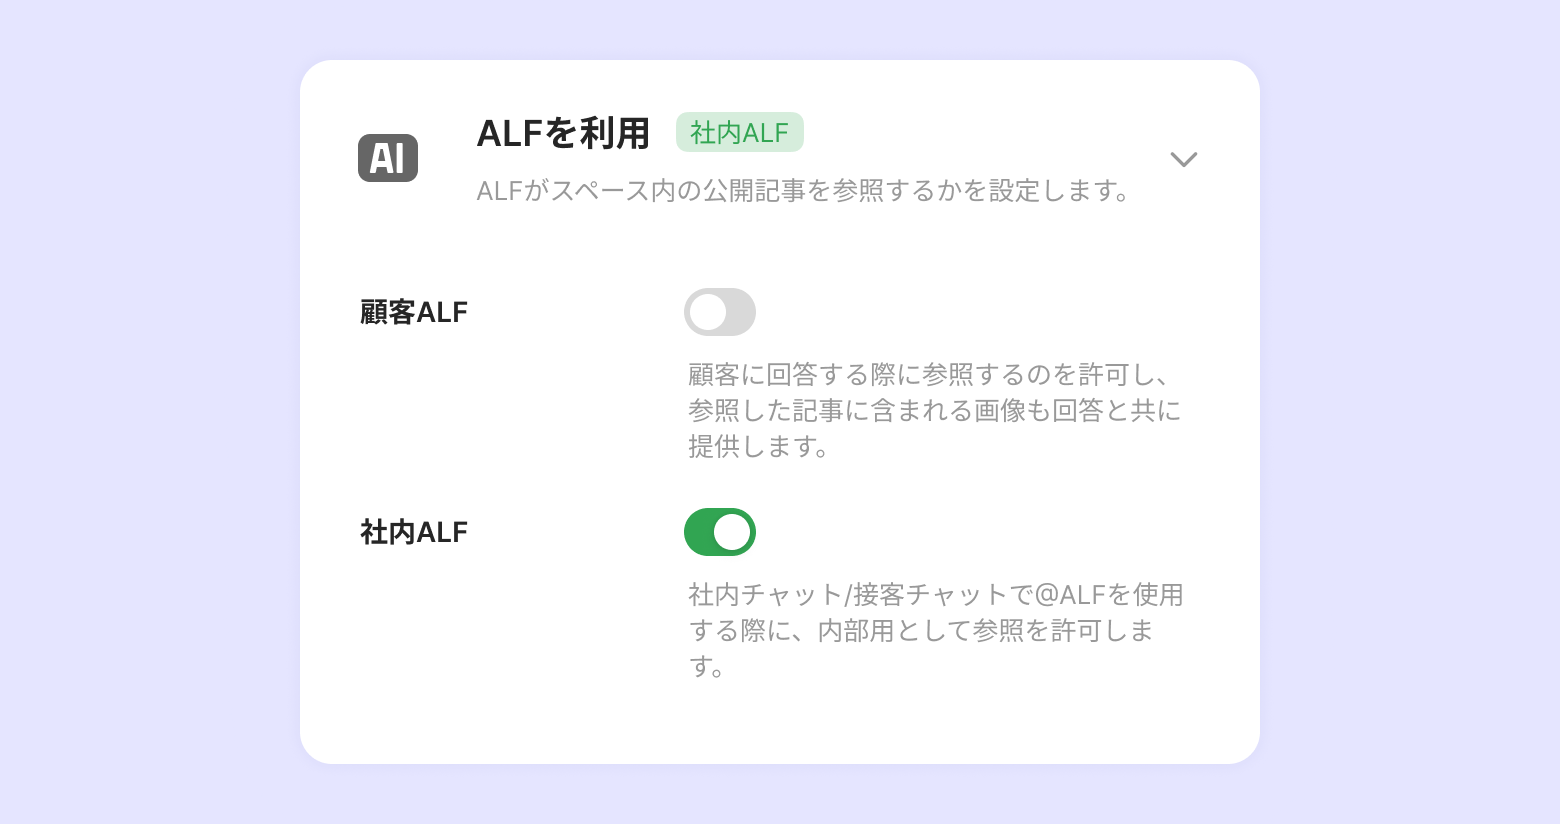The width and height of the screenshot is (1560, 824).
Task: Fold the ALF settings card via its chevron
Action: (x=1184, y=159)
